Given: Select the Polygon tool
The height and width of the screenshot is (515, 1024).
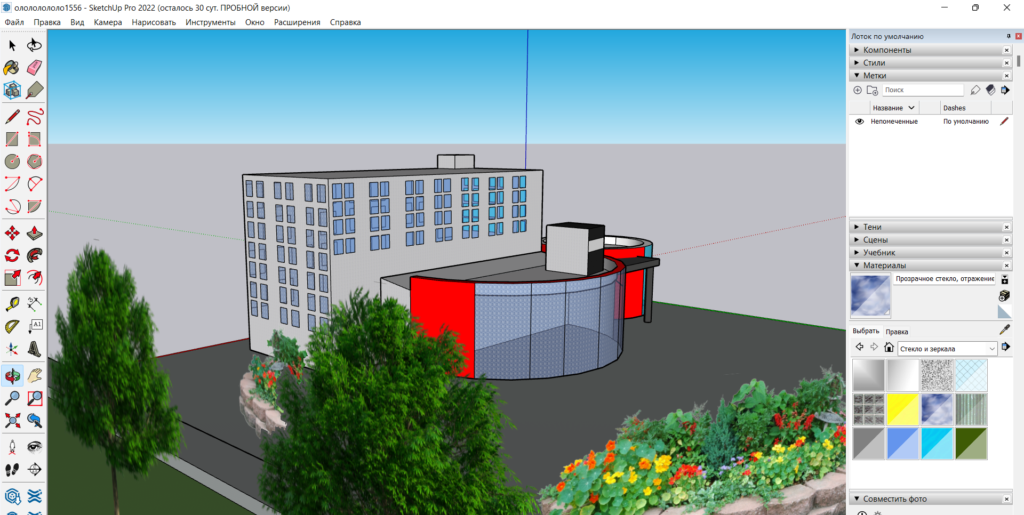Looking at the screenshot, I should pyautogui.click(x=35, y=161).
